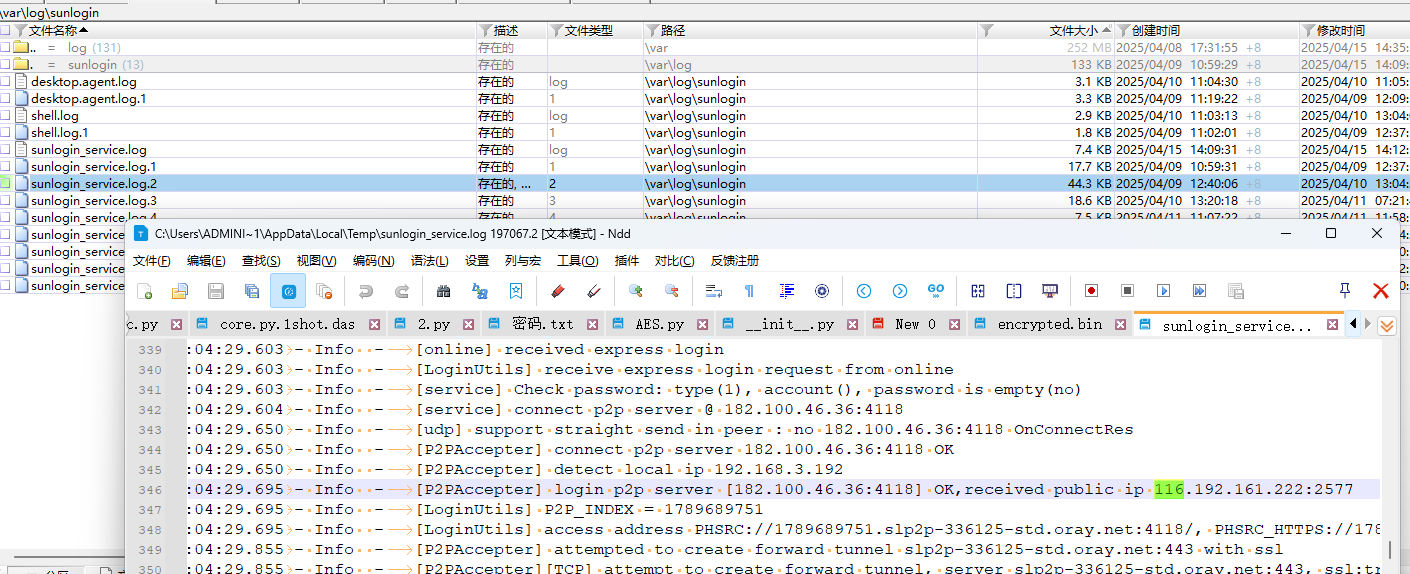Image resolution: width=1410 pixels, height=574 pixels.
Task: Click the highlighted blue auto-save toolbar icon
Action: coord(288,291)
